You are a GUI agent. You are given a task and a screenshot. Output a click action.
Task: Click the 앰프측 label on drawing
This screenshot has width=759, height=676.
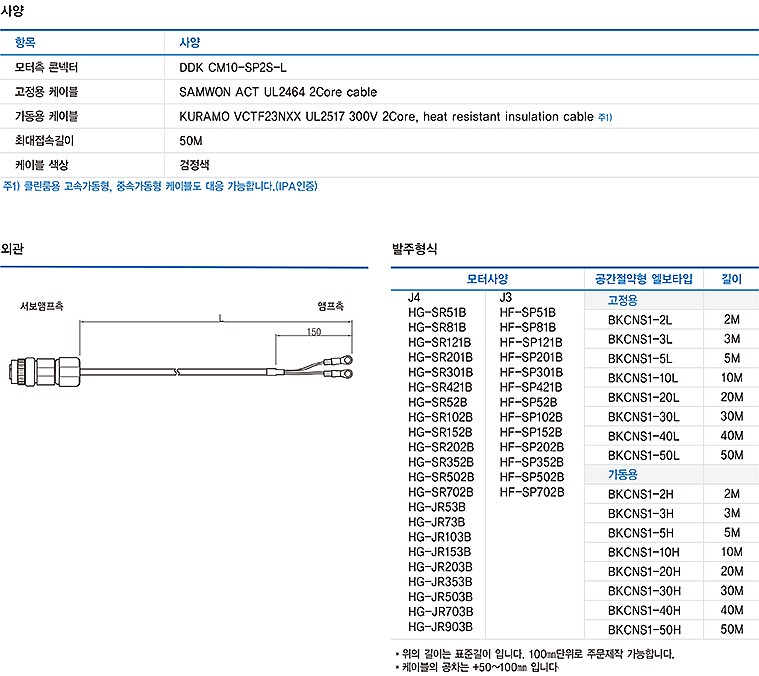point(330,306)
